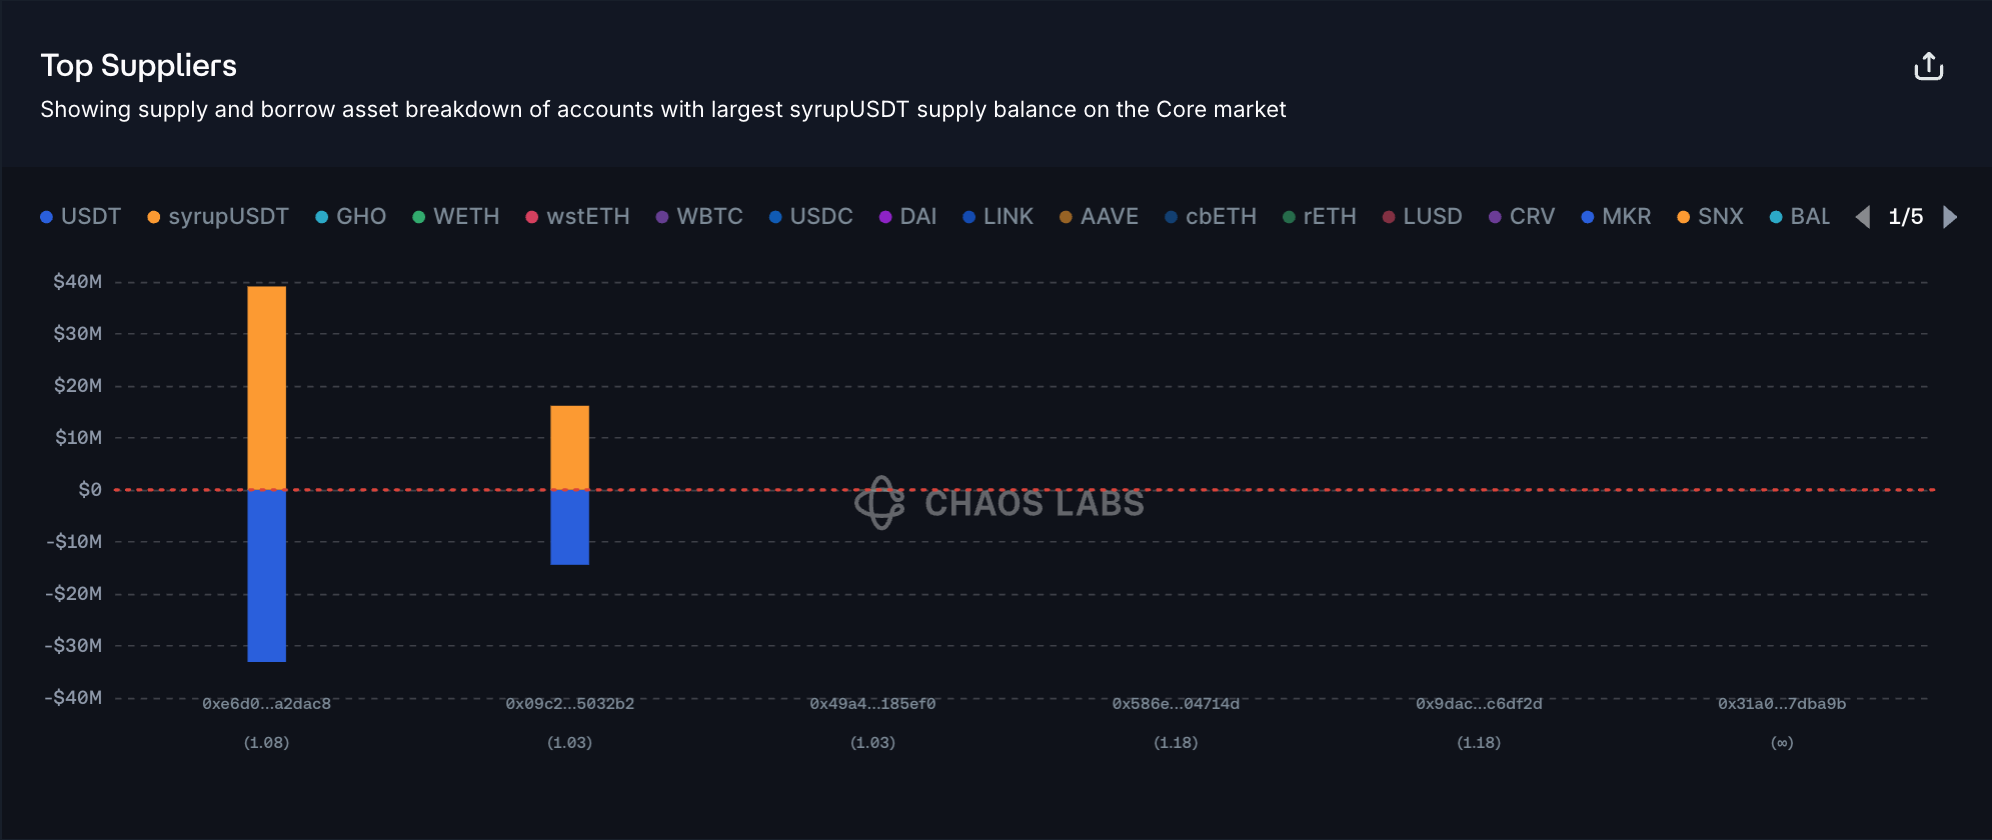This screenshot has width=1992, height=840.
Task: Toggle USDC legend item
Action: click(x=811, y=217)
